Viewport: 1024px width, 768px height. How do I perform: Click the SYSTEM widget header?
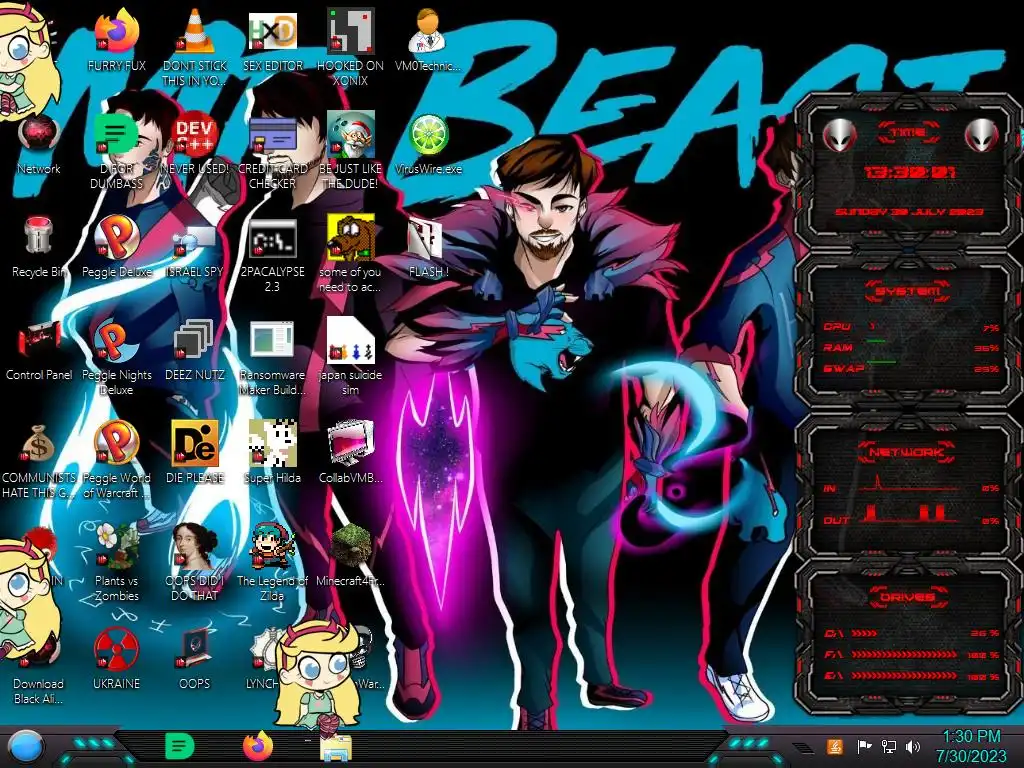[x=908, y=291]
